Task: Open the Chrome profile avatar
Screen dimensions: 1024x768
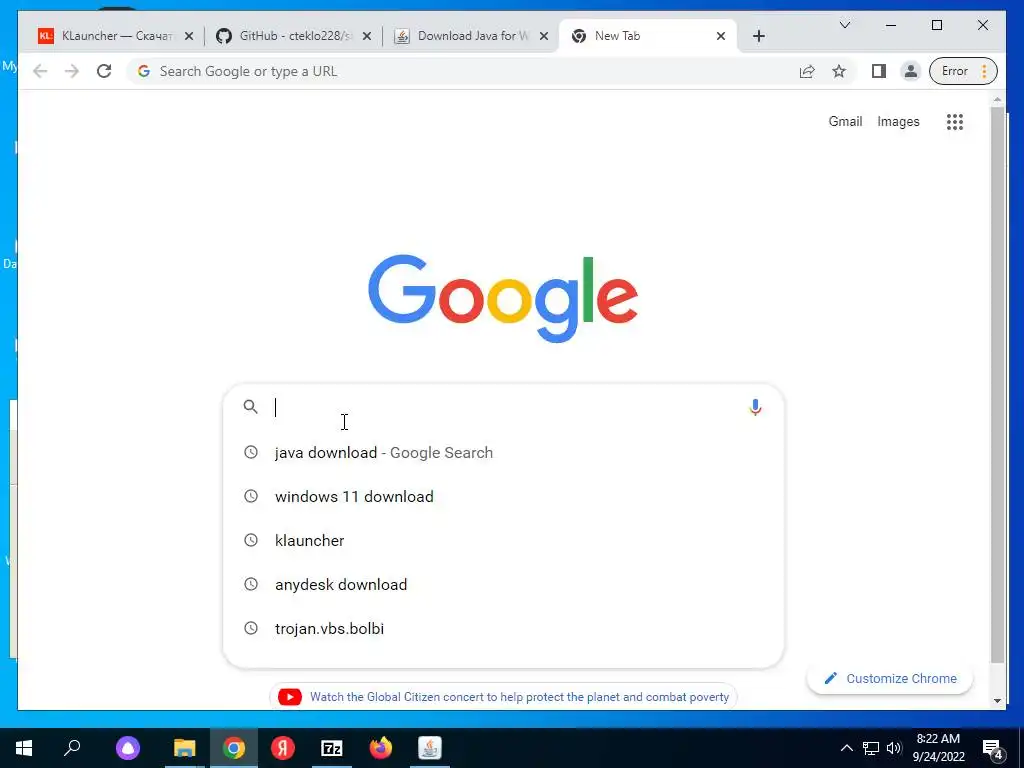Action: (x=910, y=71)
